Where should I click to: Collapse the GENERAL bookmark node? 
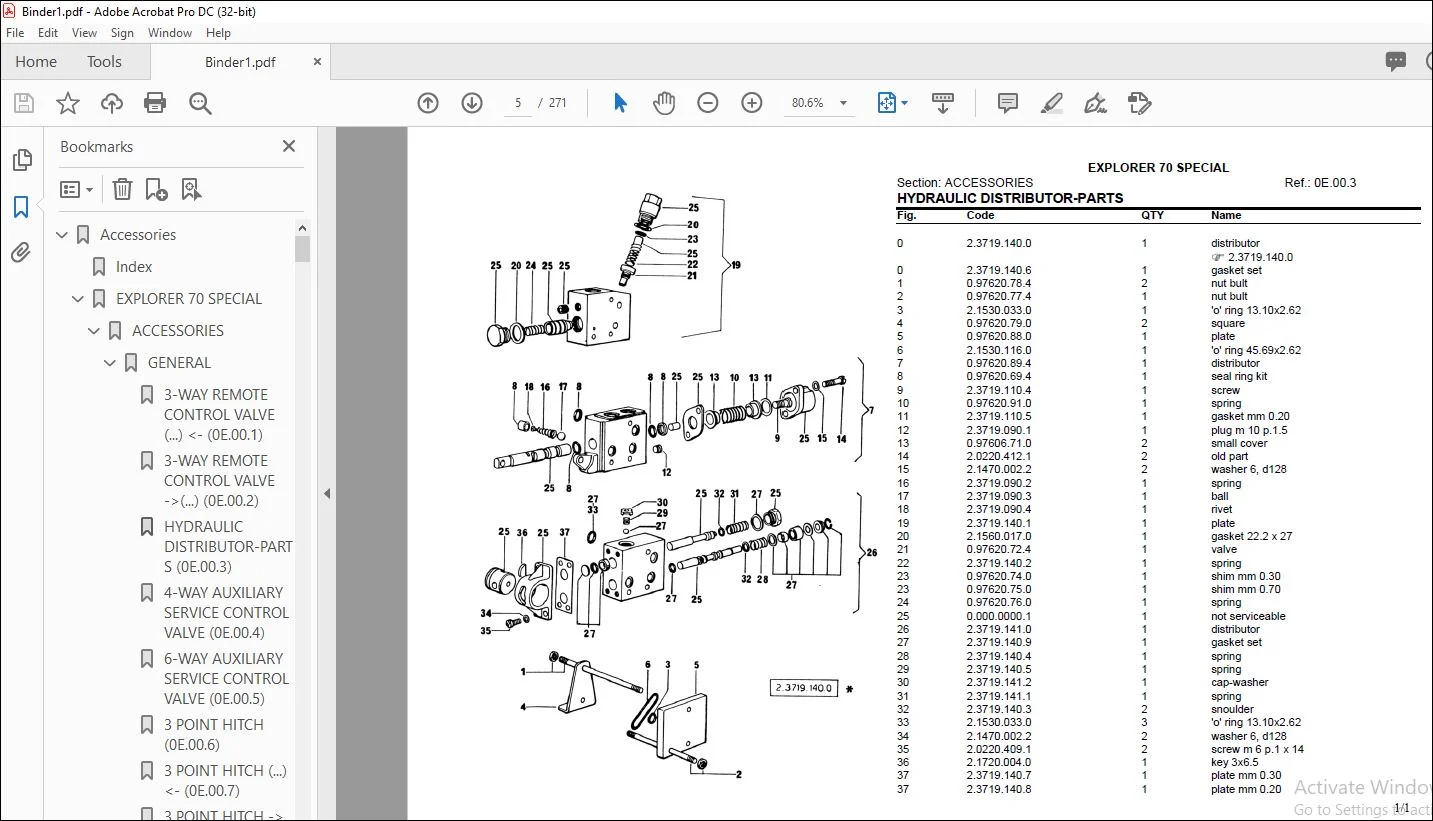(x=110, y=363)
